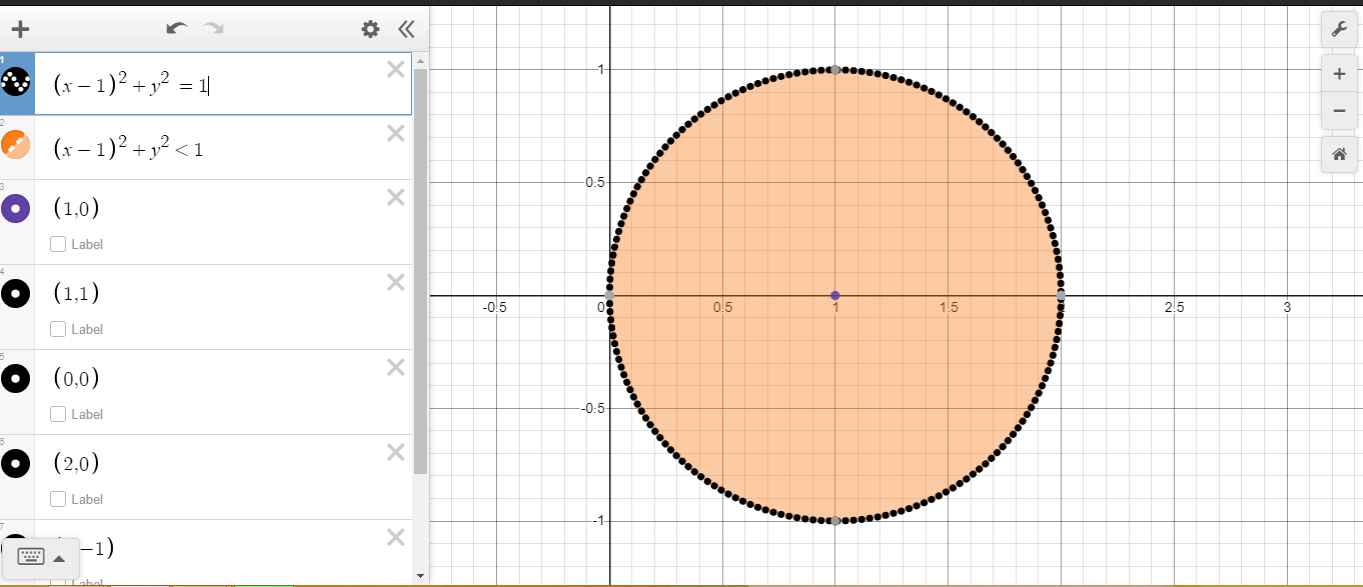Viewport: 1363px width, 587px height.
Task: Click the Redo arrow
Action: pyautogui.click(x=213, y=29)
